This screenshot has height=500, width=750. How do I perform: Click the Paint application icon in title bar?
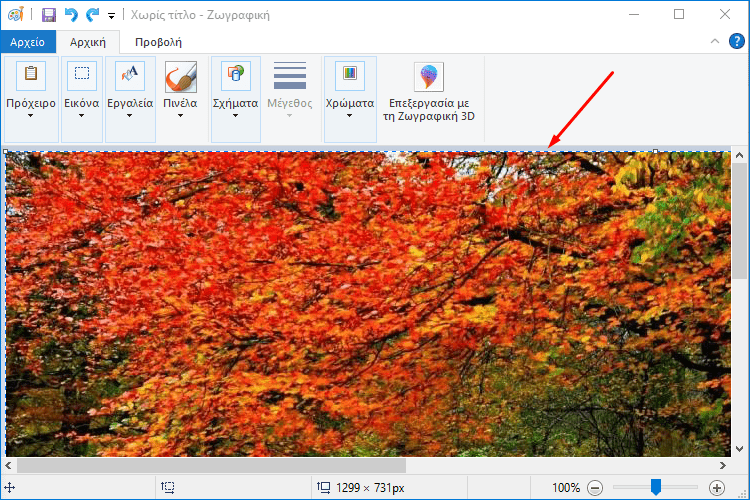[16, 14]
